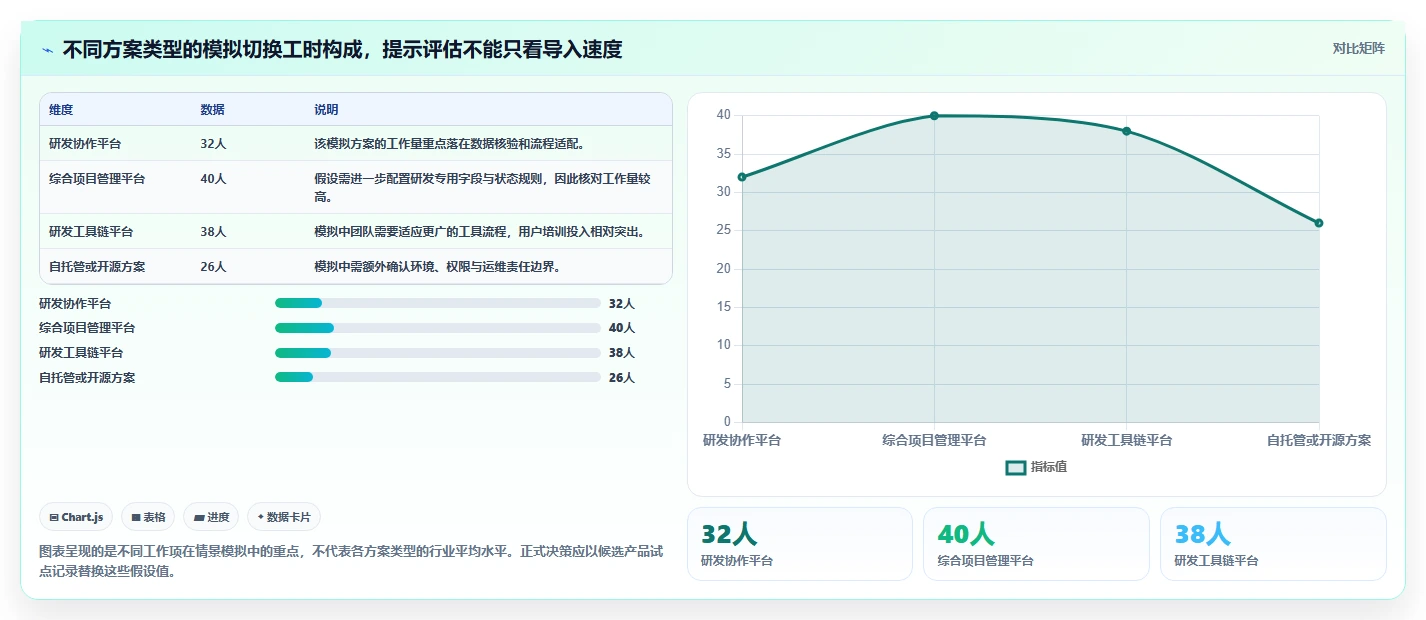Viewport: 1426px width, 620px height.
Task: Click the 自托管或开源方案 progress bar
Action: [437, 377]
